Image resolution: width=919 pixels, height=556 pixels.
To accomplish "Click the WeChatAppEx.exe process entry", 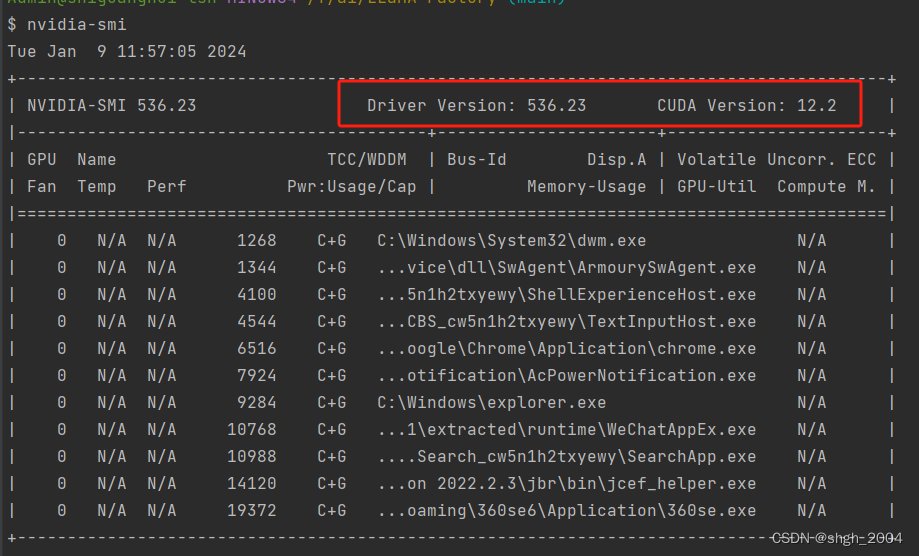I will [x=567, y=429].
